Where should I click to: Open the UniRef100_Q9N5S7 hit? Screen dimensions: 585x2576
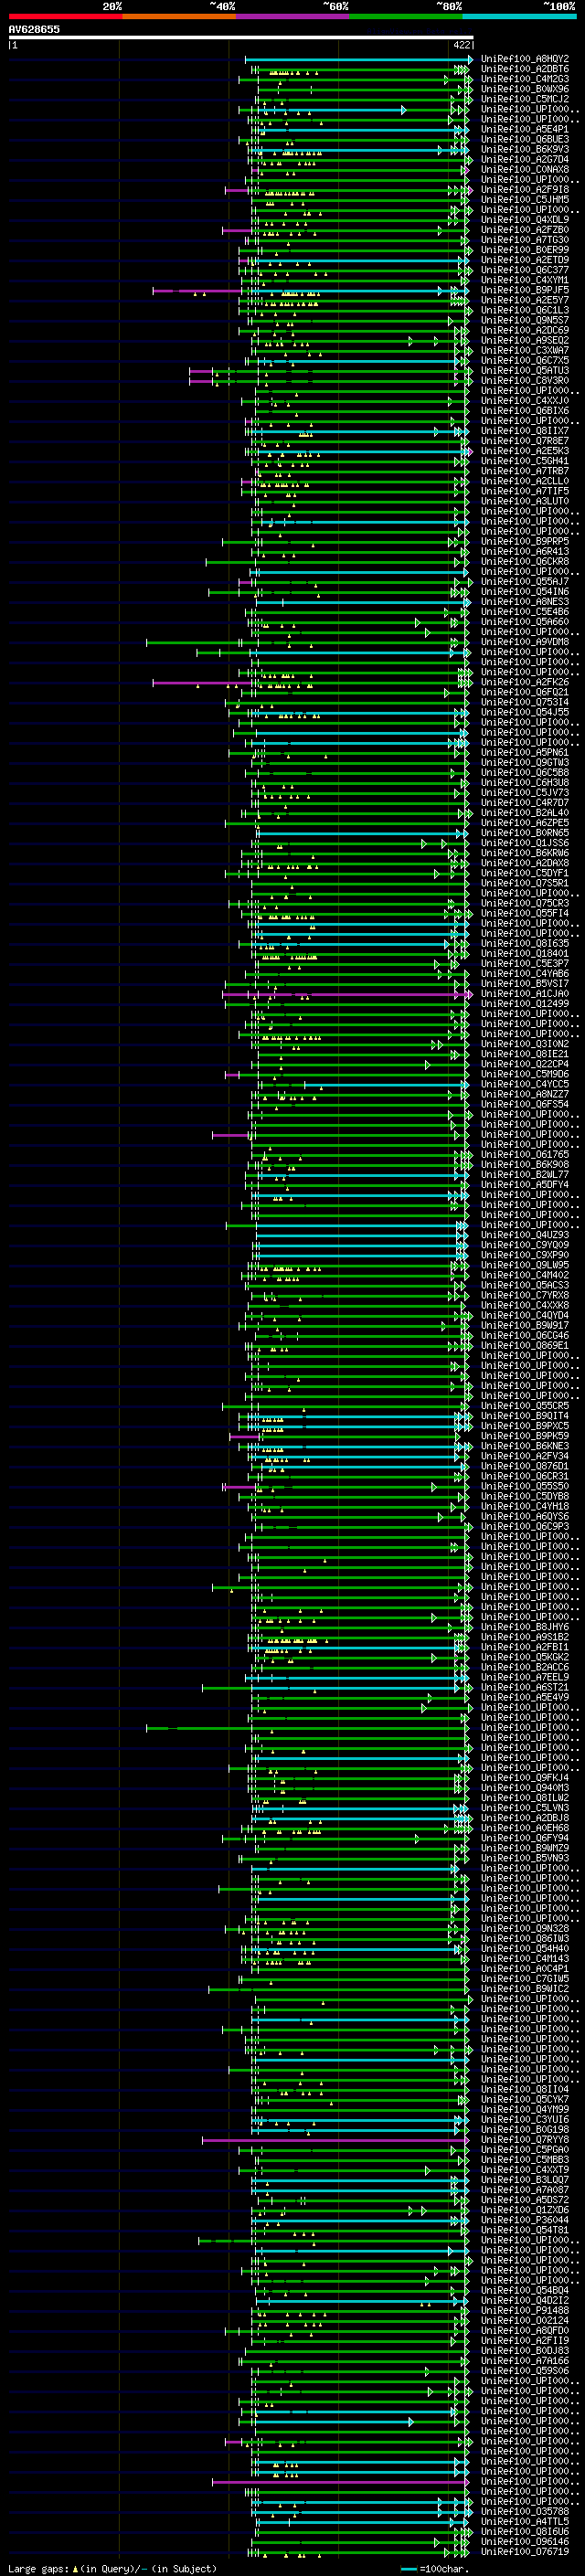pyautogui.click(x=525, y=320)
